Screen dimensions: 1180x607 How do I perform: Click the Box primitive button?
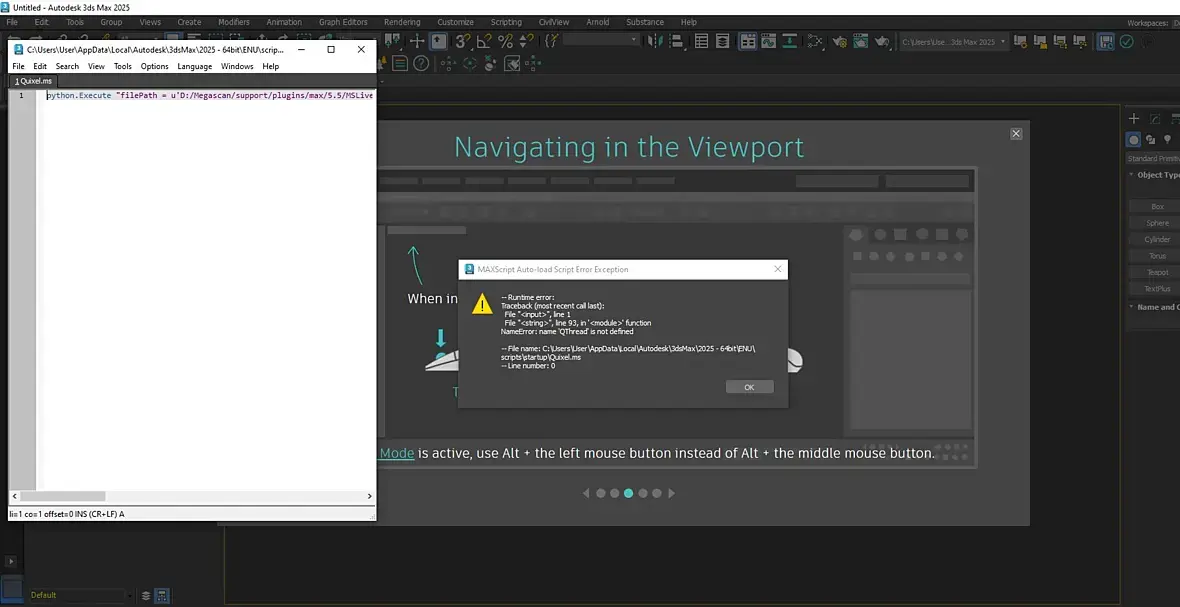(1157, 206)
